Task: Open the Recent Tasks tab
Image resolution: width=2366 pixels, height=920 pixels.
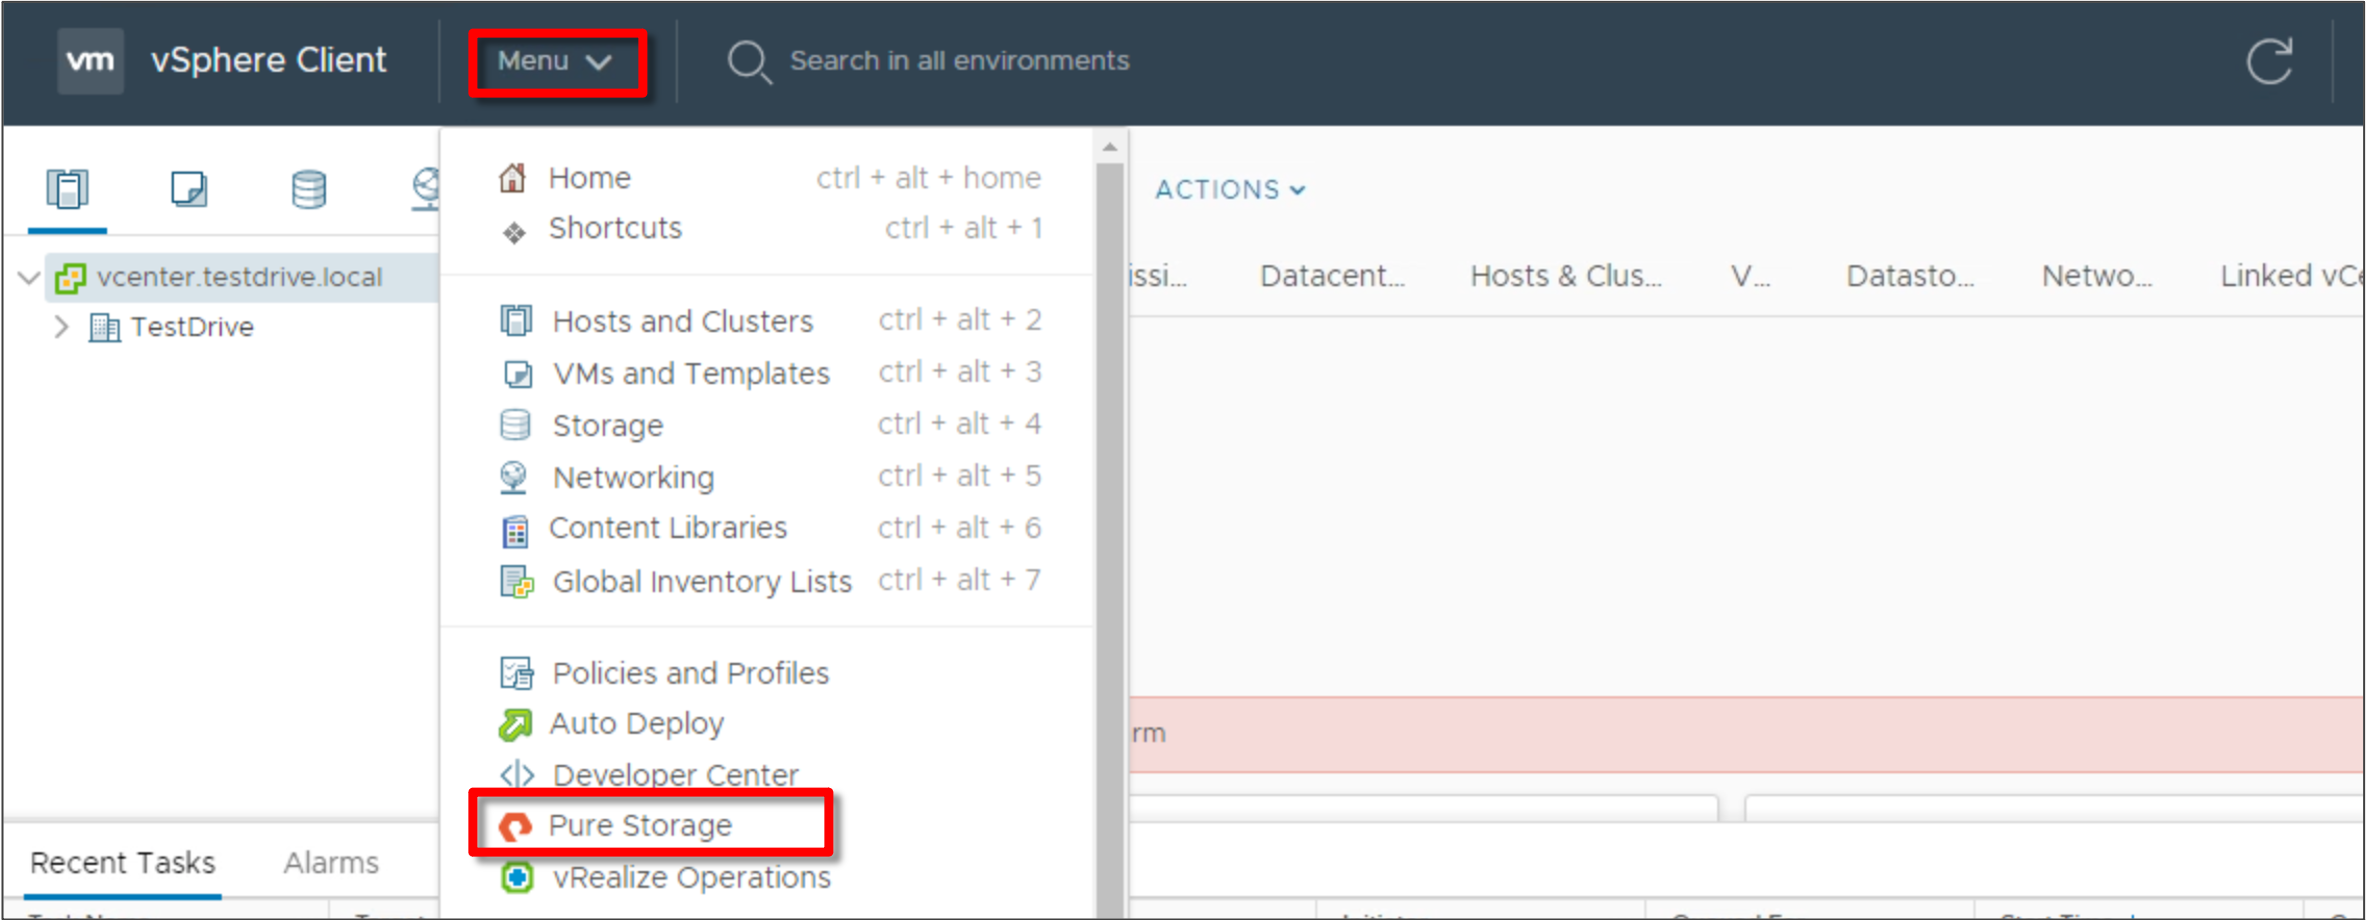Action: click(122, 863)
